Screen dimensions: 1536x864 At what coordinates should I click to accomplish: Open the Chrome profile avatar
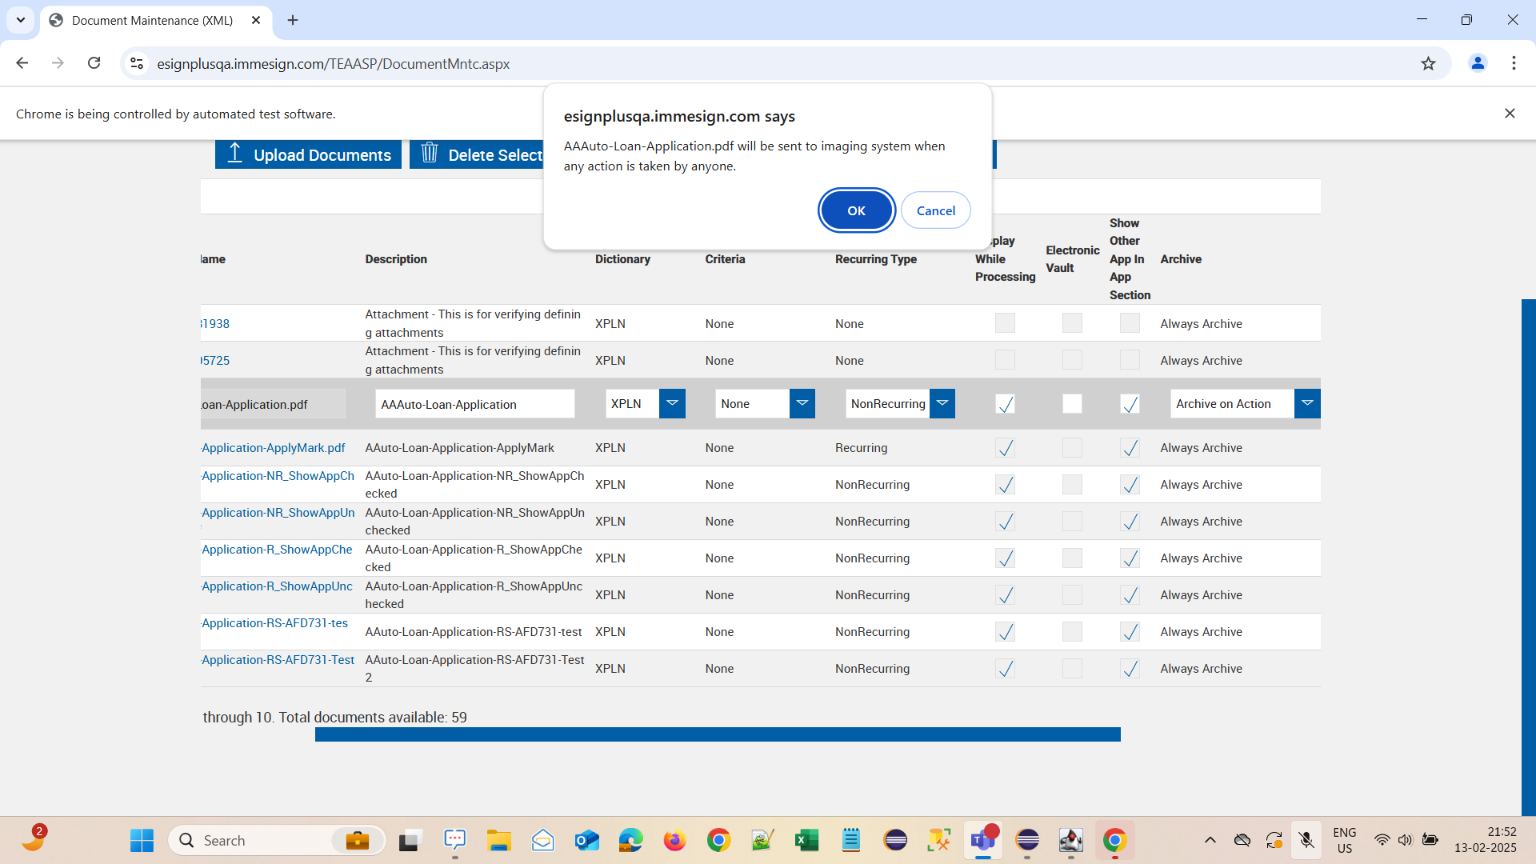click(x=1477, y=63)
